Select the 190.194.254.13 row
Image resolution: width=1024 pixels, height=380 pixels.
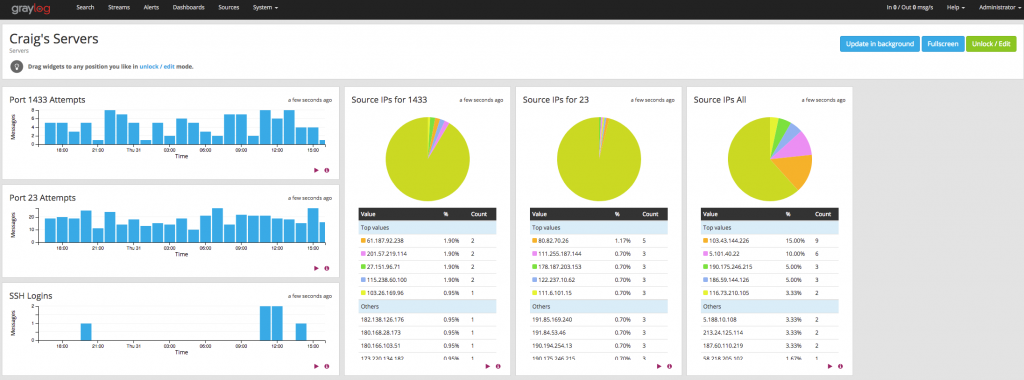point(599,346)
